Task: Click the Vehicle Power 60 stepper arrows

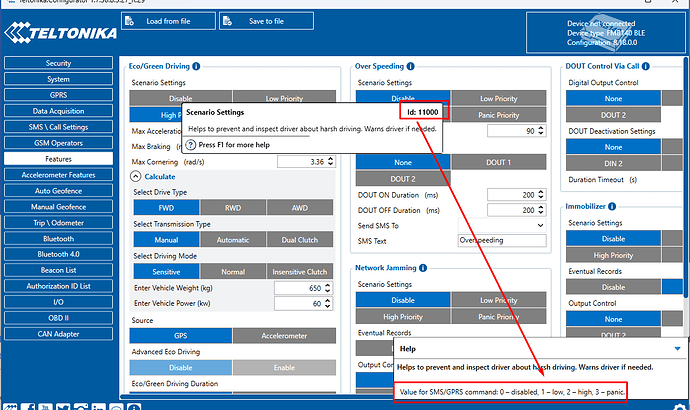Action: point(327,303)
